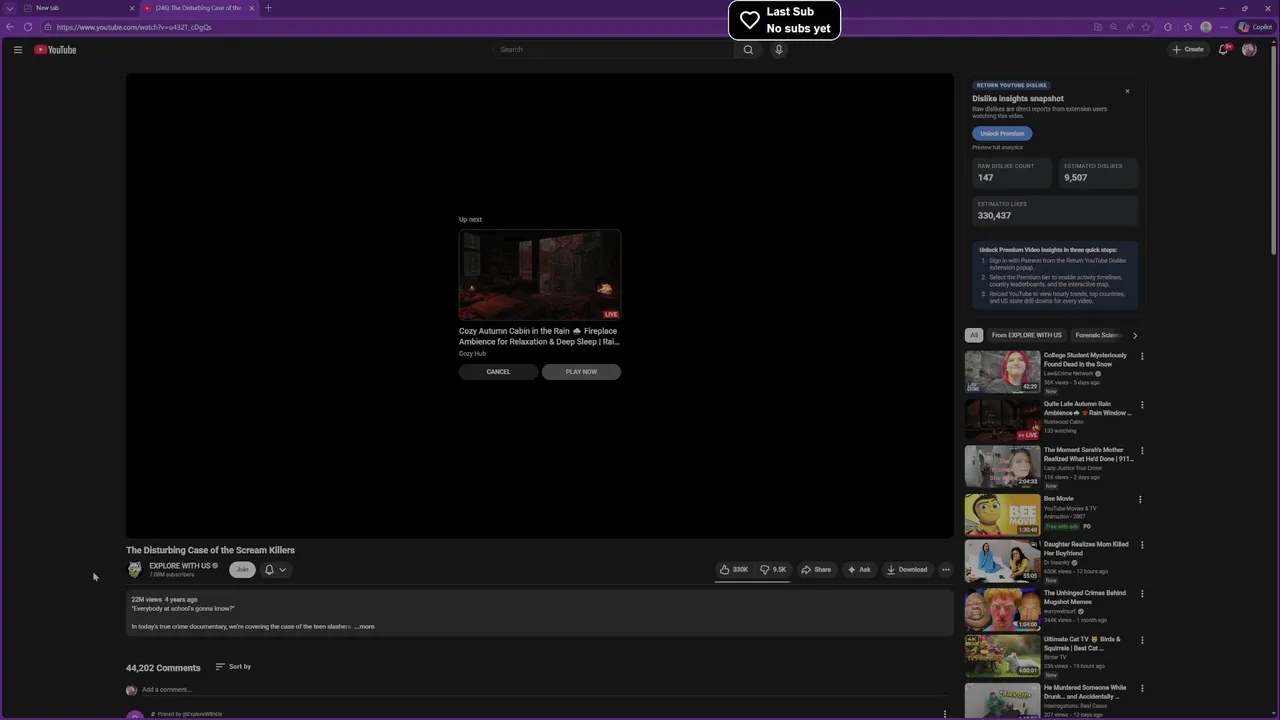This screenshot has height=720, width=1280.
Task: Reload the page in browser
Action: point(27,27)
